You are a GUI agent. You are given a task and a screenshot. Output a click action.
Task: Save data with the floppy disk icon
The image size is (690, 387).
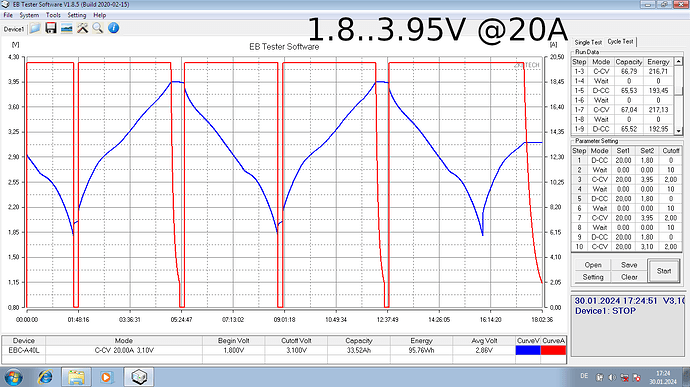tap(51, 29)
